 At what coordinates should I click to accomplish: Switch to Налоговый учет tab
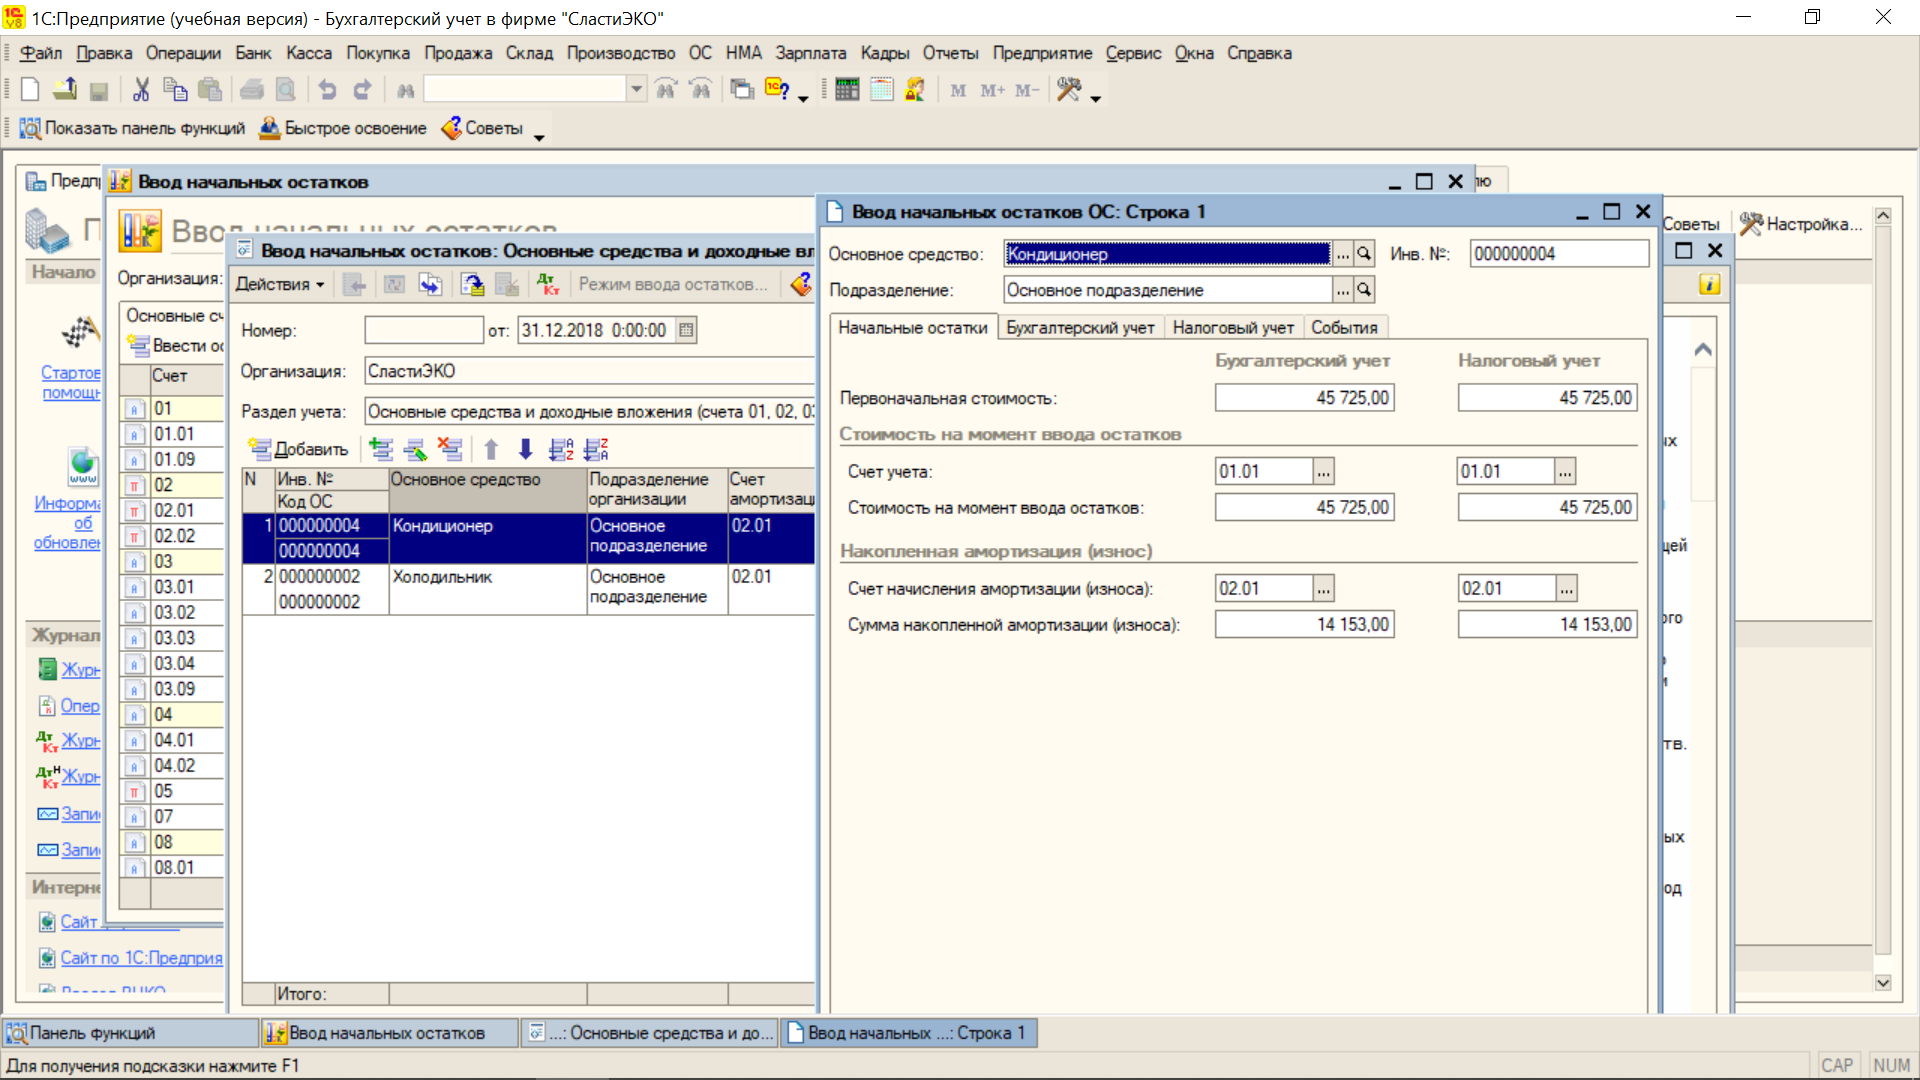coord(1232,328)
